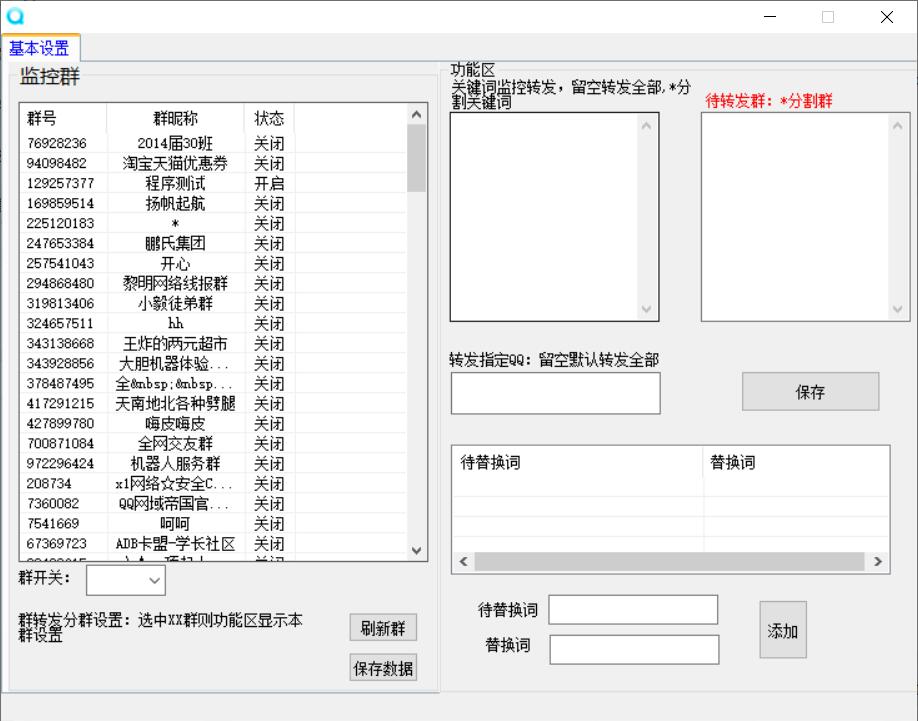Screen dimensions: 918x721
Task: Click the replacement table horizontal scrollbar thumb
Action: [x=669, y=561]
